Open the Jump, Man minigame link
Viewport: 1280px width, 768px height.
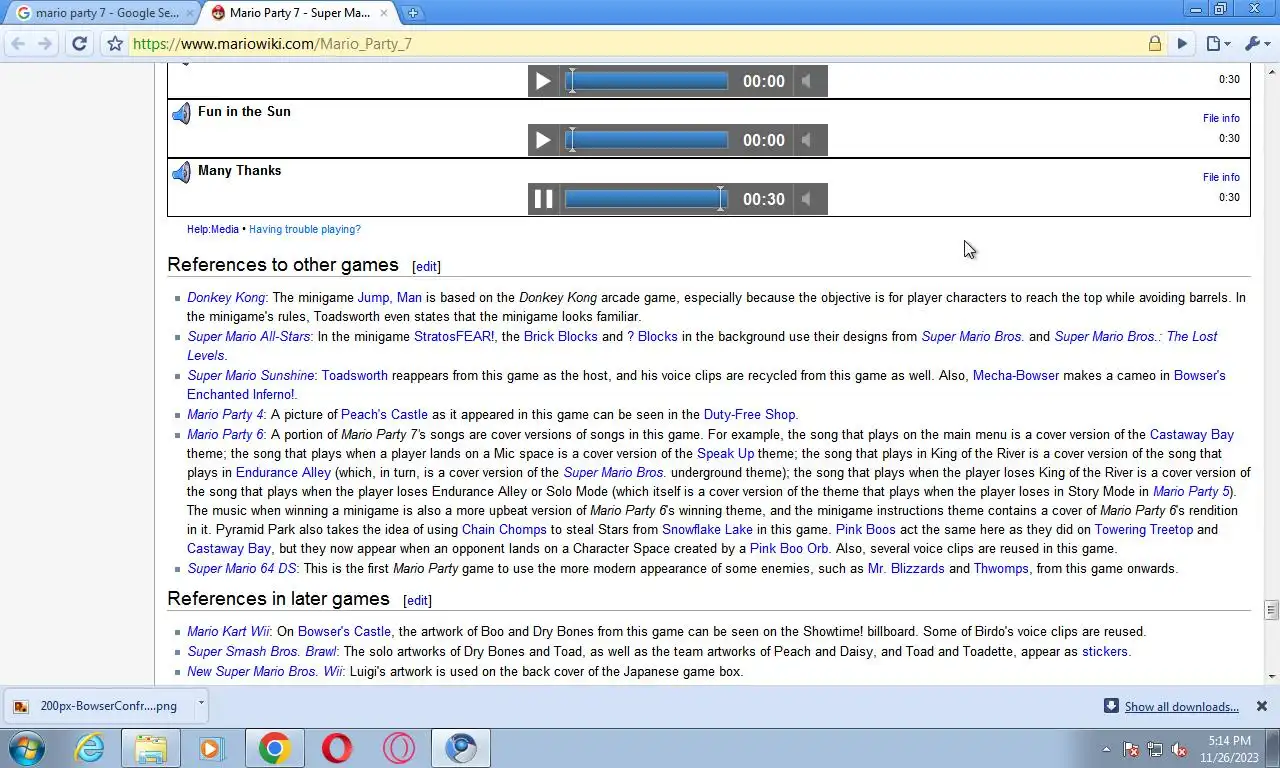pyautogui.click(x=390, y=297)
